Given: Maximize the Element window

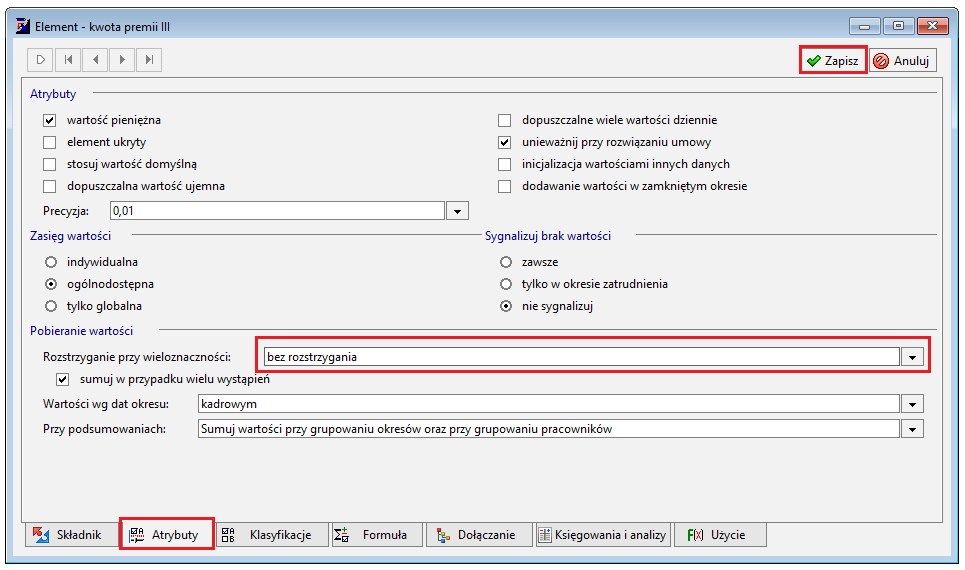Looking at the screenshot, I should (x=899, y=26).
